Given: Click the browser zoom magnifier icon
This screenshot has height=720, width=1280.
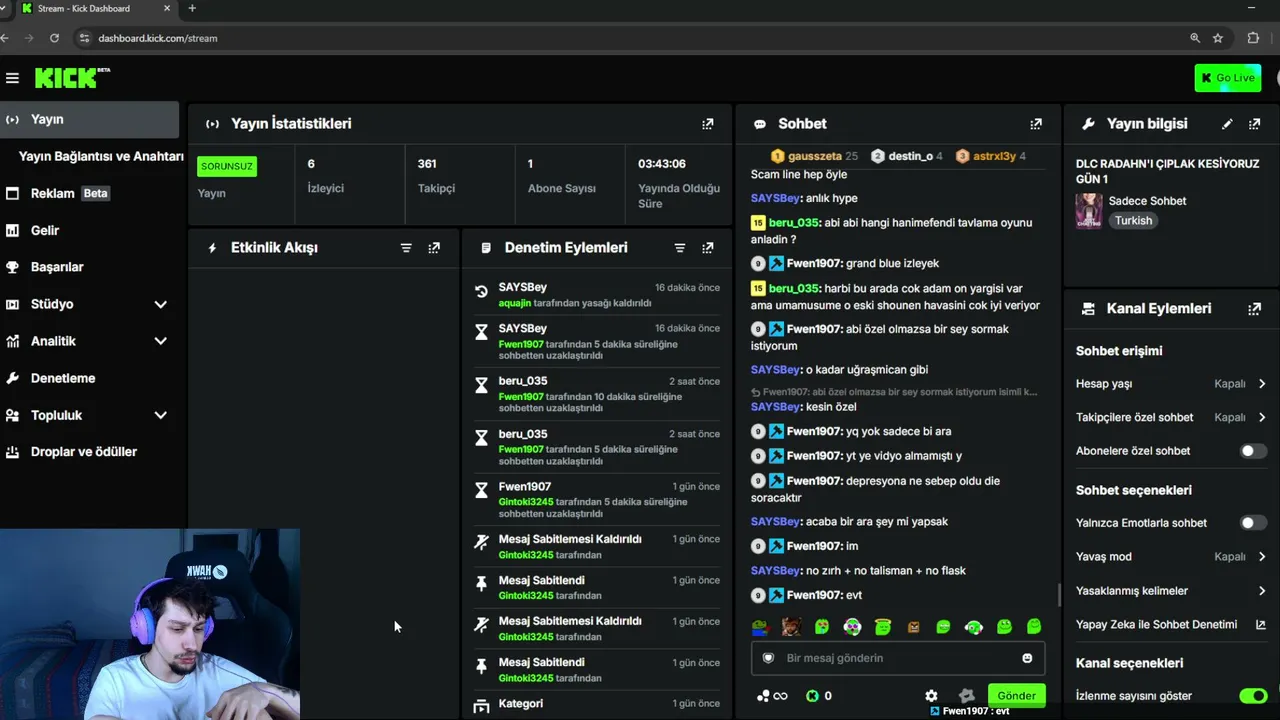Looking at the screenshot, I should [x=1194, y=38].
